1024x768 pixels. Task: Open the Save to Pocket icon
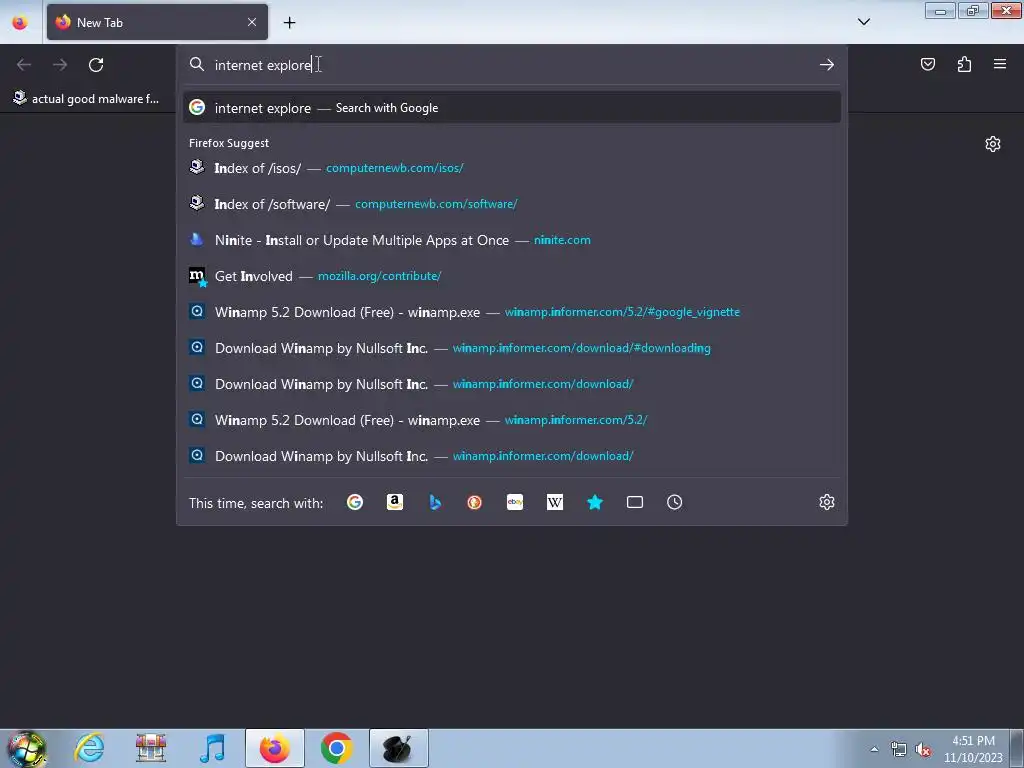(927, 64)
